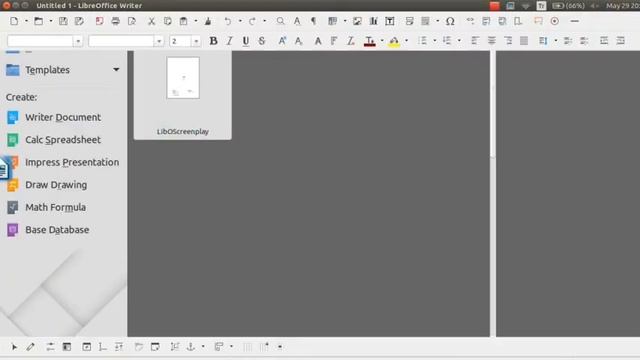Click the Select arrow tool in drawing toolbar
This screenshot has height=360, width=640.
click(x=14, y=347)
